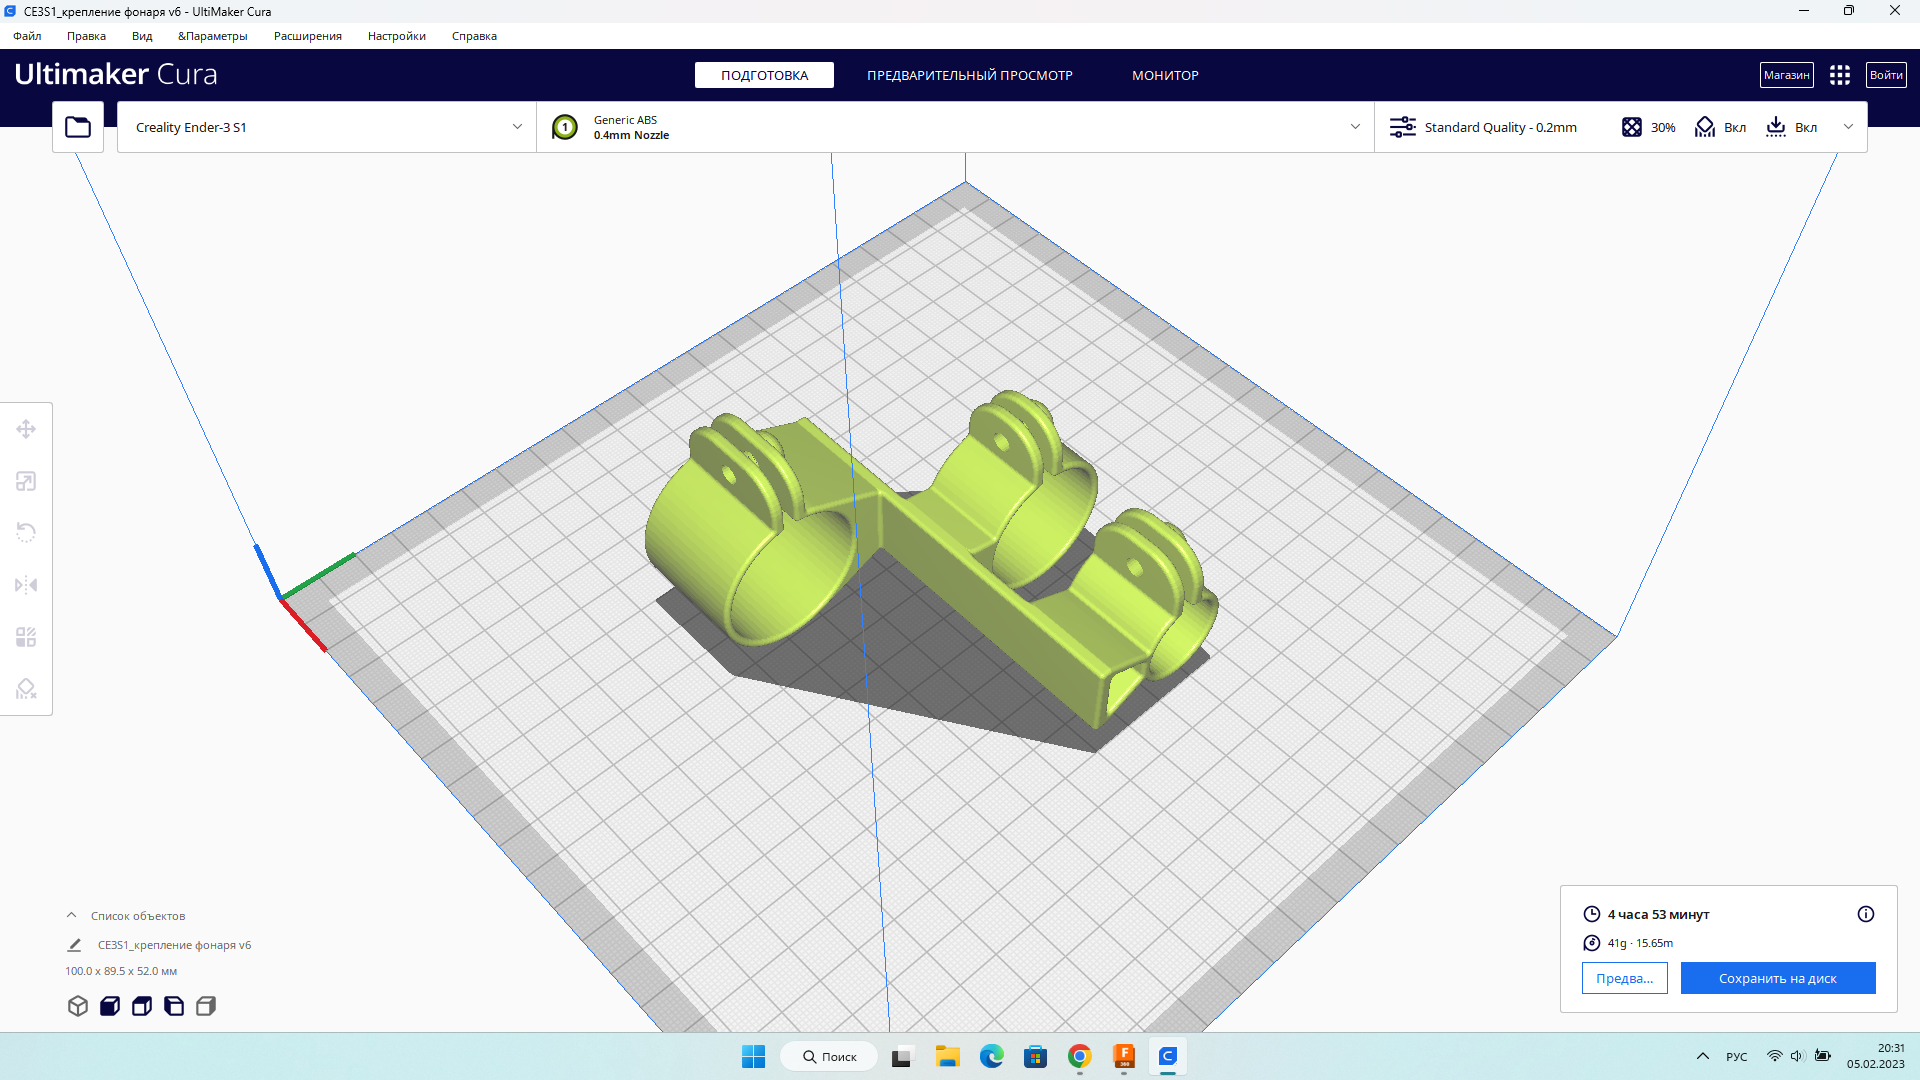This screenshot has width=1920, height=1080.
Task: Open the Расширения menu
Action: [x=307, y=36]
